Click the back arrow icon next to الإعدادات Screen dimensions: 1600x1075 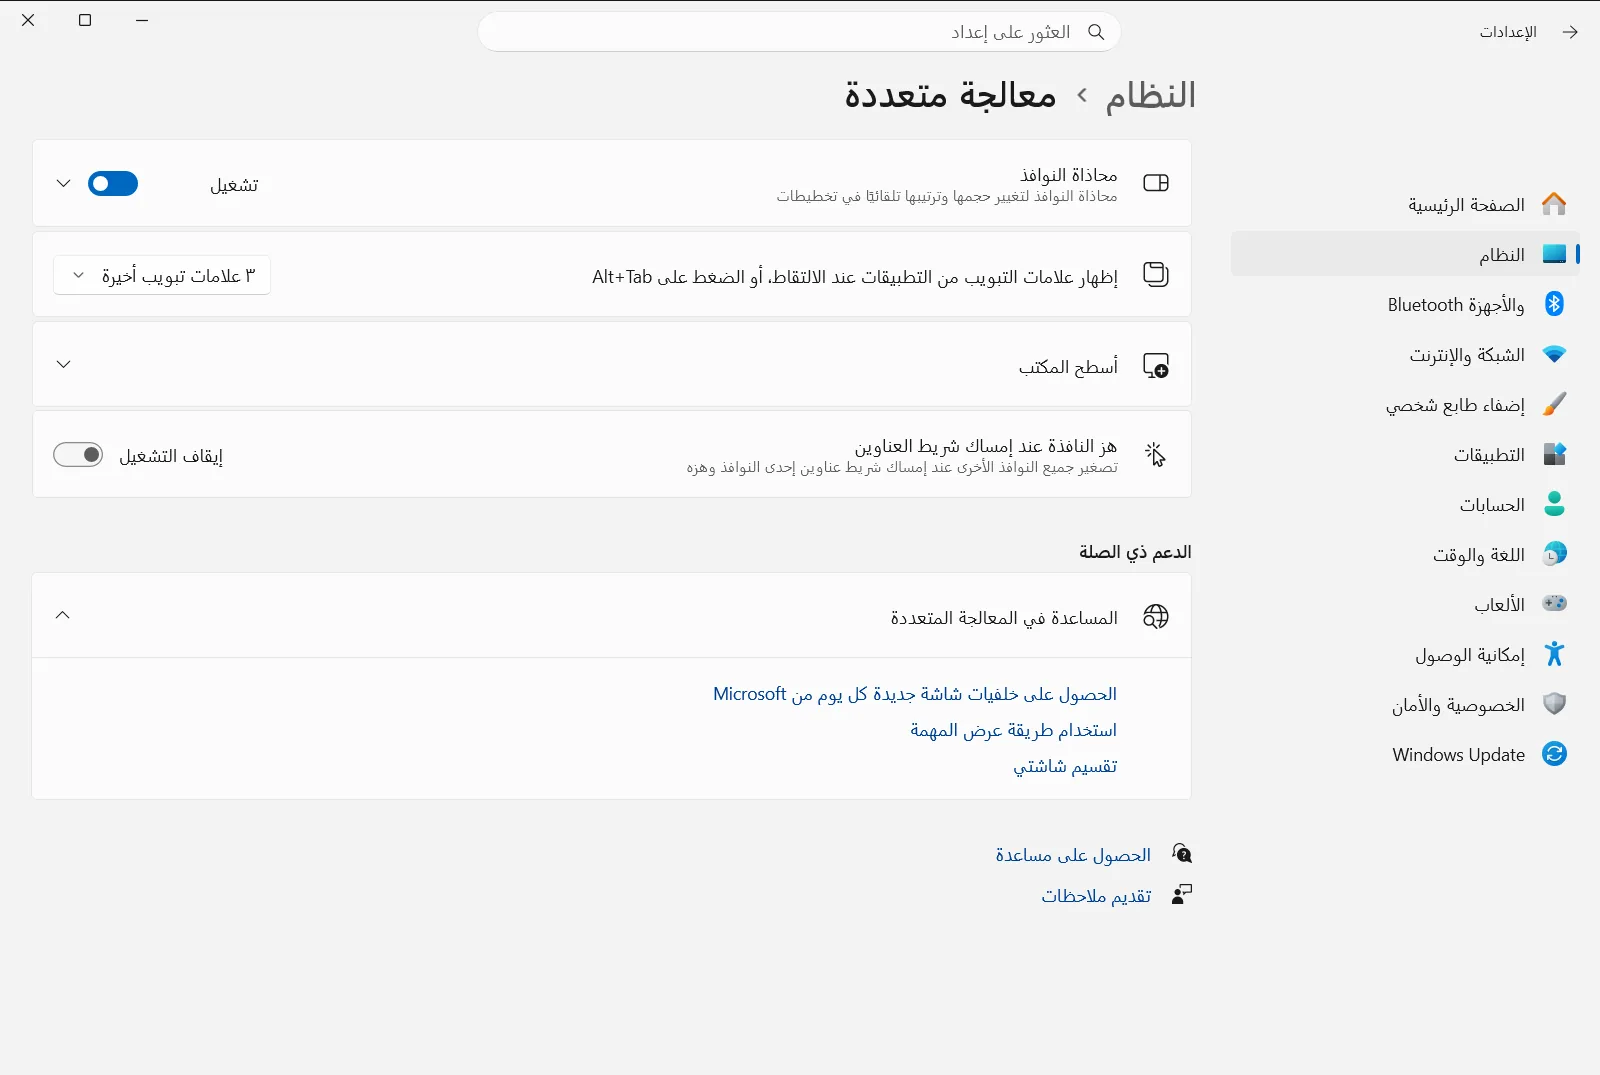[1570, 32]
